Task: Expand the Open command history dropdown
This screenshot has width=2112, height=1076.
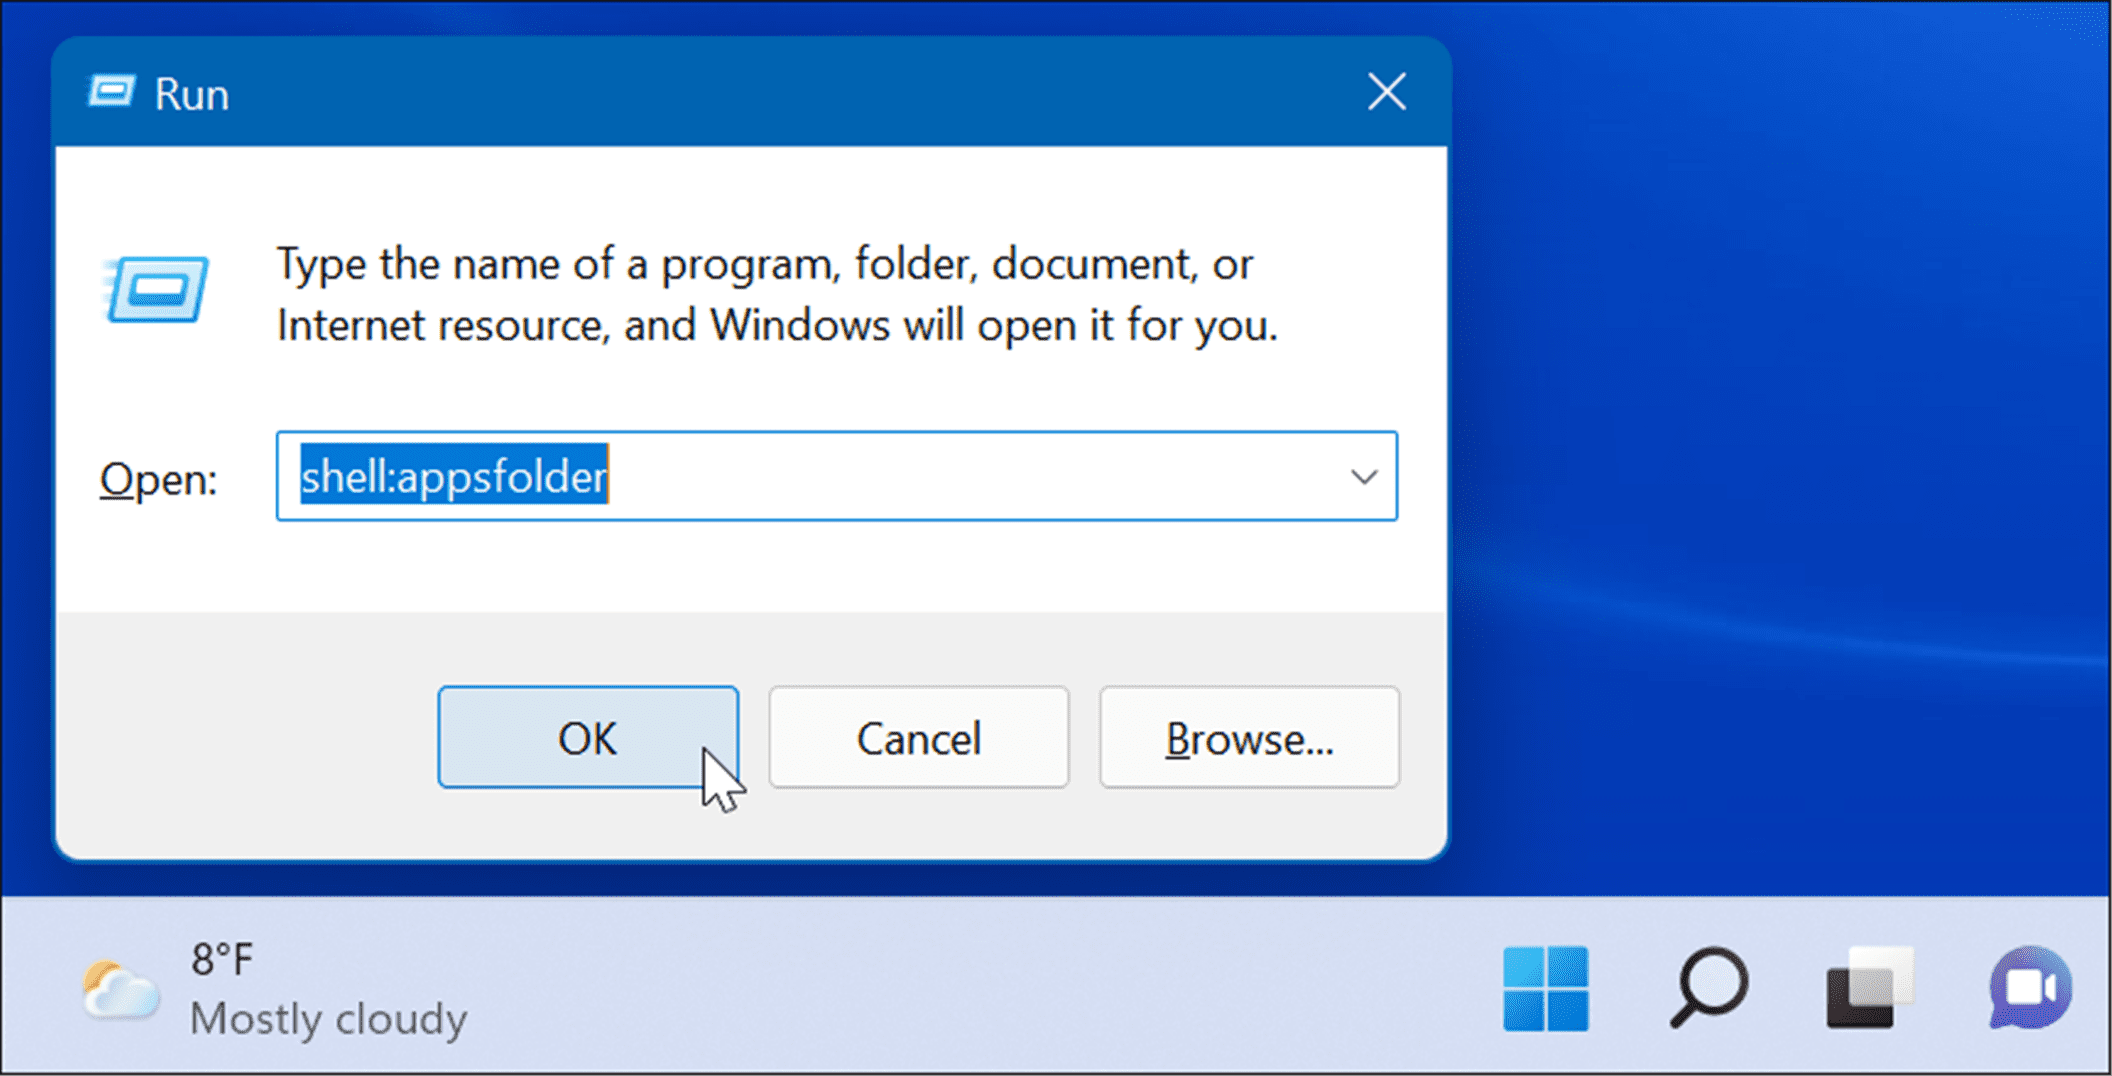Action: pyautogui.click(x=1364, y=477)
